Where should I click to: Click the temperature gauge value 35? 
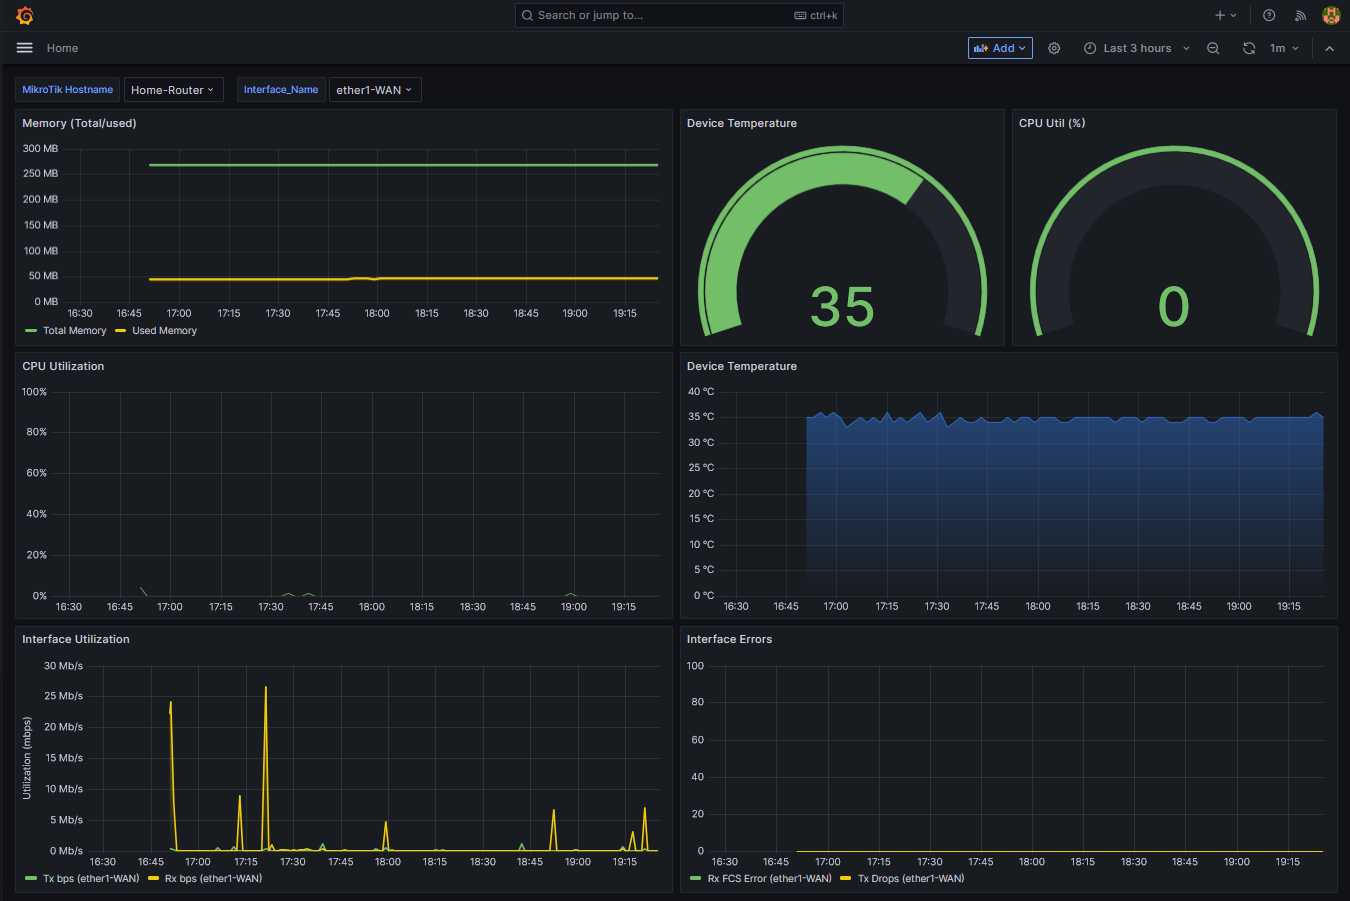(842, 307)
